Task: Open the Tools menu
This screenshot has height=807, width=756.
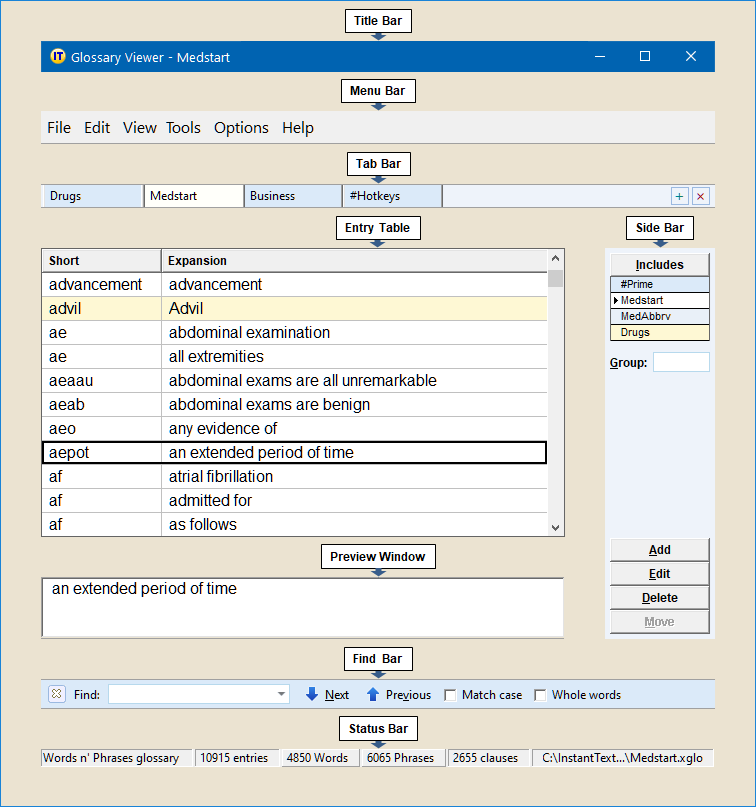Action: click(183, 128)
